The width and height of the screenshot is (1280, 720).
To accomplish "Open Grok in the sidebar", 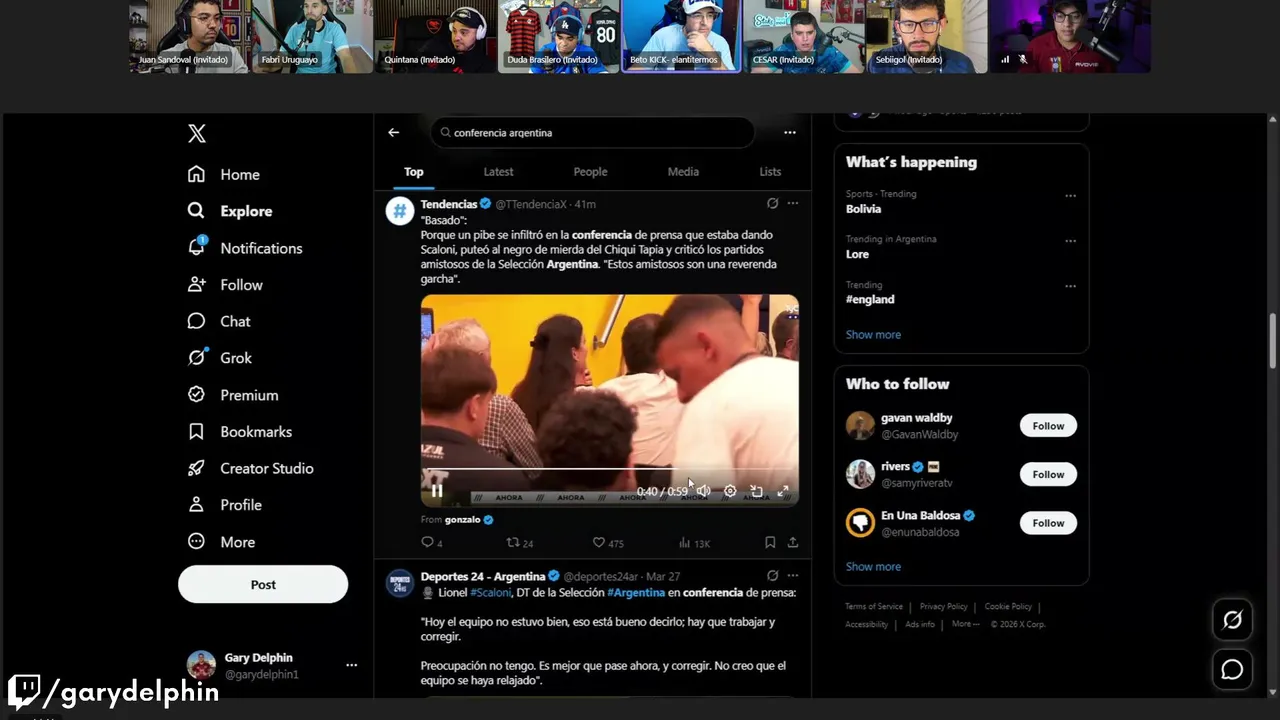I will (220, 358).
